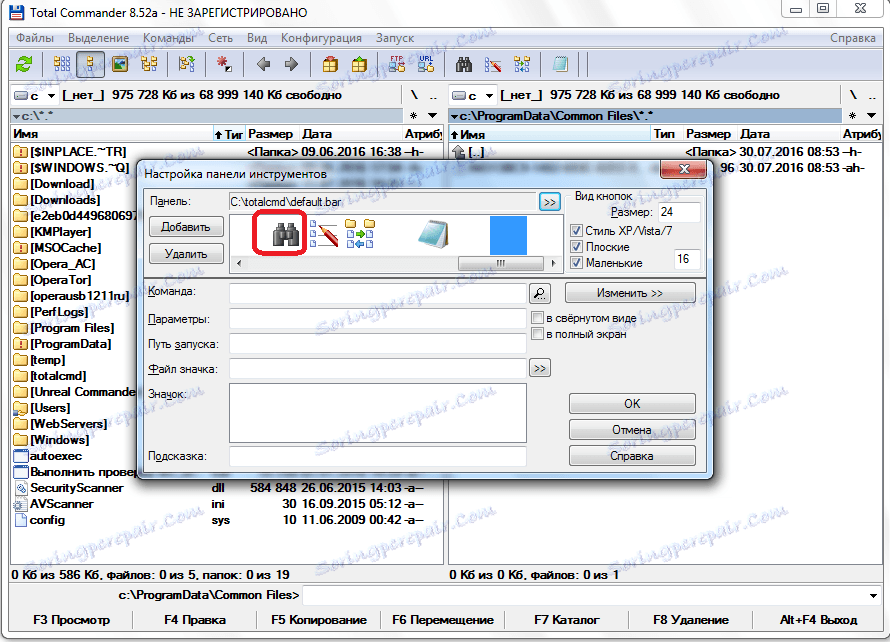Open the Запуск menu
The width and height of the screenshot is (890, 642).
point(394,37)
